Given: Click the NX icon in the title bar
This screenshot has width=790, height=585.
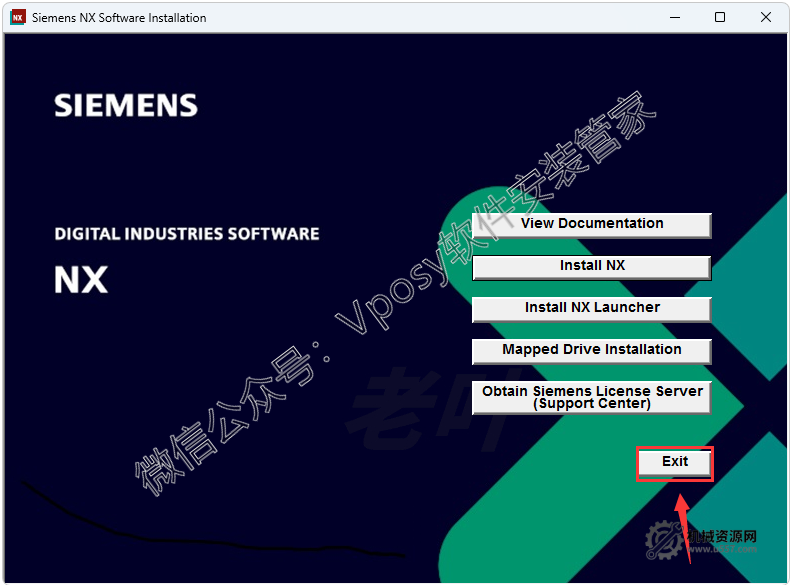Looking at the screenshot, I should click(x=17, y=17).
